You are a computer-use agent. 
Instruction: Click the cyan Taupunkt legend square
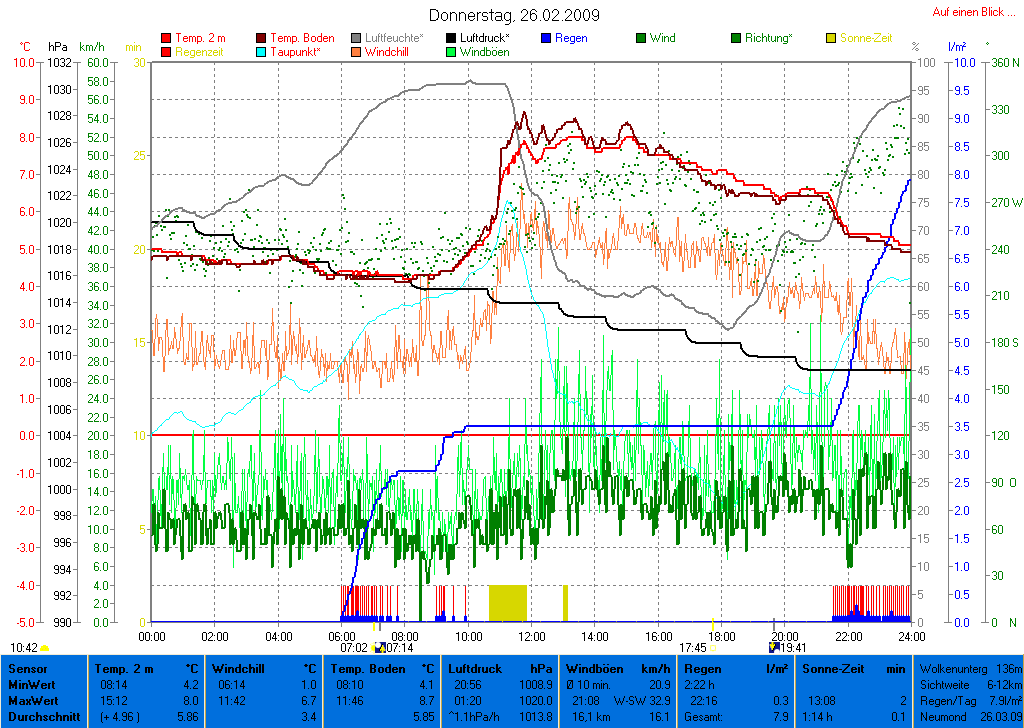tap(262, 51)
